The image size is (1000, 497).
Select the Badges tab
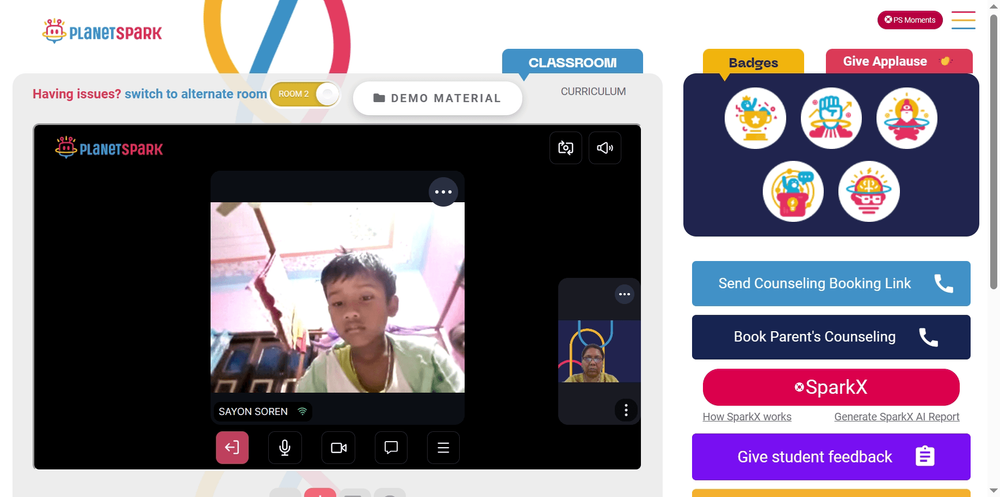753,63
